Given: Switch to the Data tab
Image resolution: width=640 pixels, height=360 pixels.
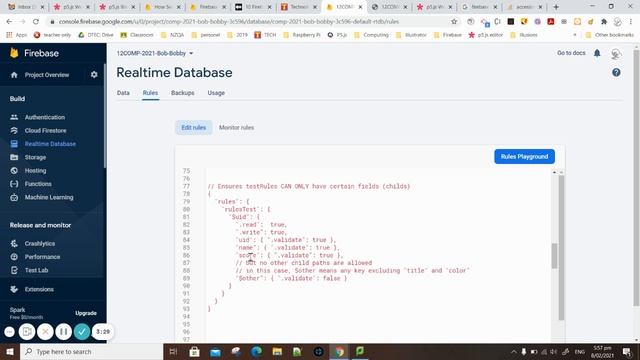Looking at the screenshot, I should point(123,93).
